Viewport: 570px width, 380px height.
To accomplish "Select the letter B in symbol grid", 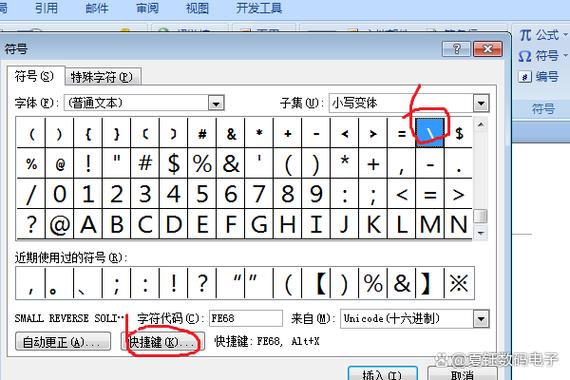I will point(117,224).
